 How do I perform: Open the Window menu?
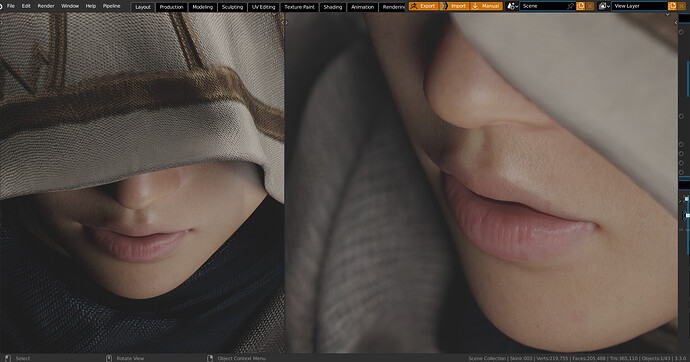(70, 6)
